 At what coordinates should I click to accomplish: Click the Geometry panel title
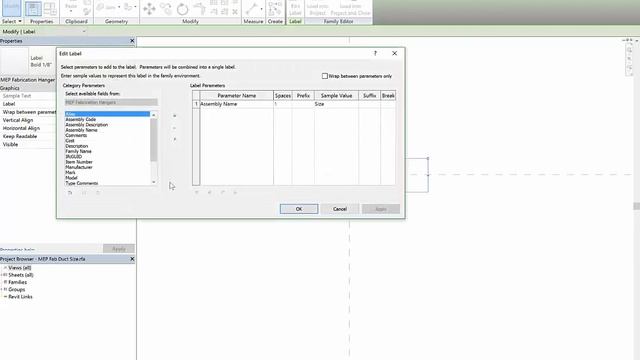[116, 21]
